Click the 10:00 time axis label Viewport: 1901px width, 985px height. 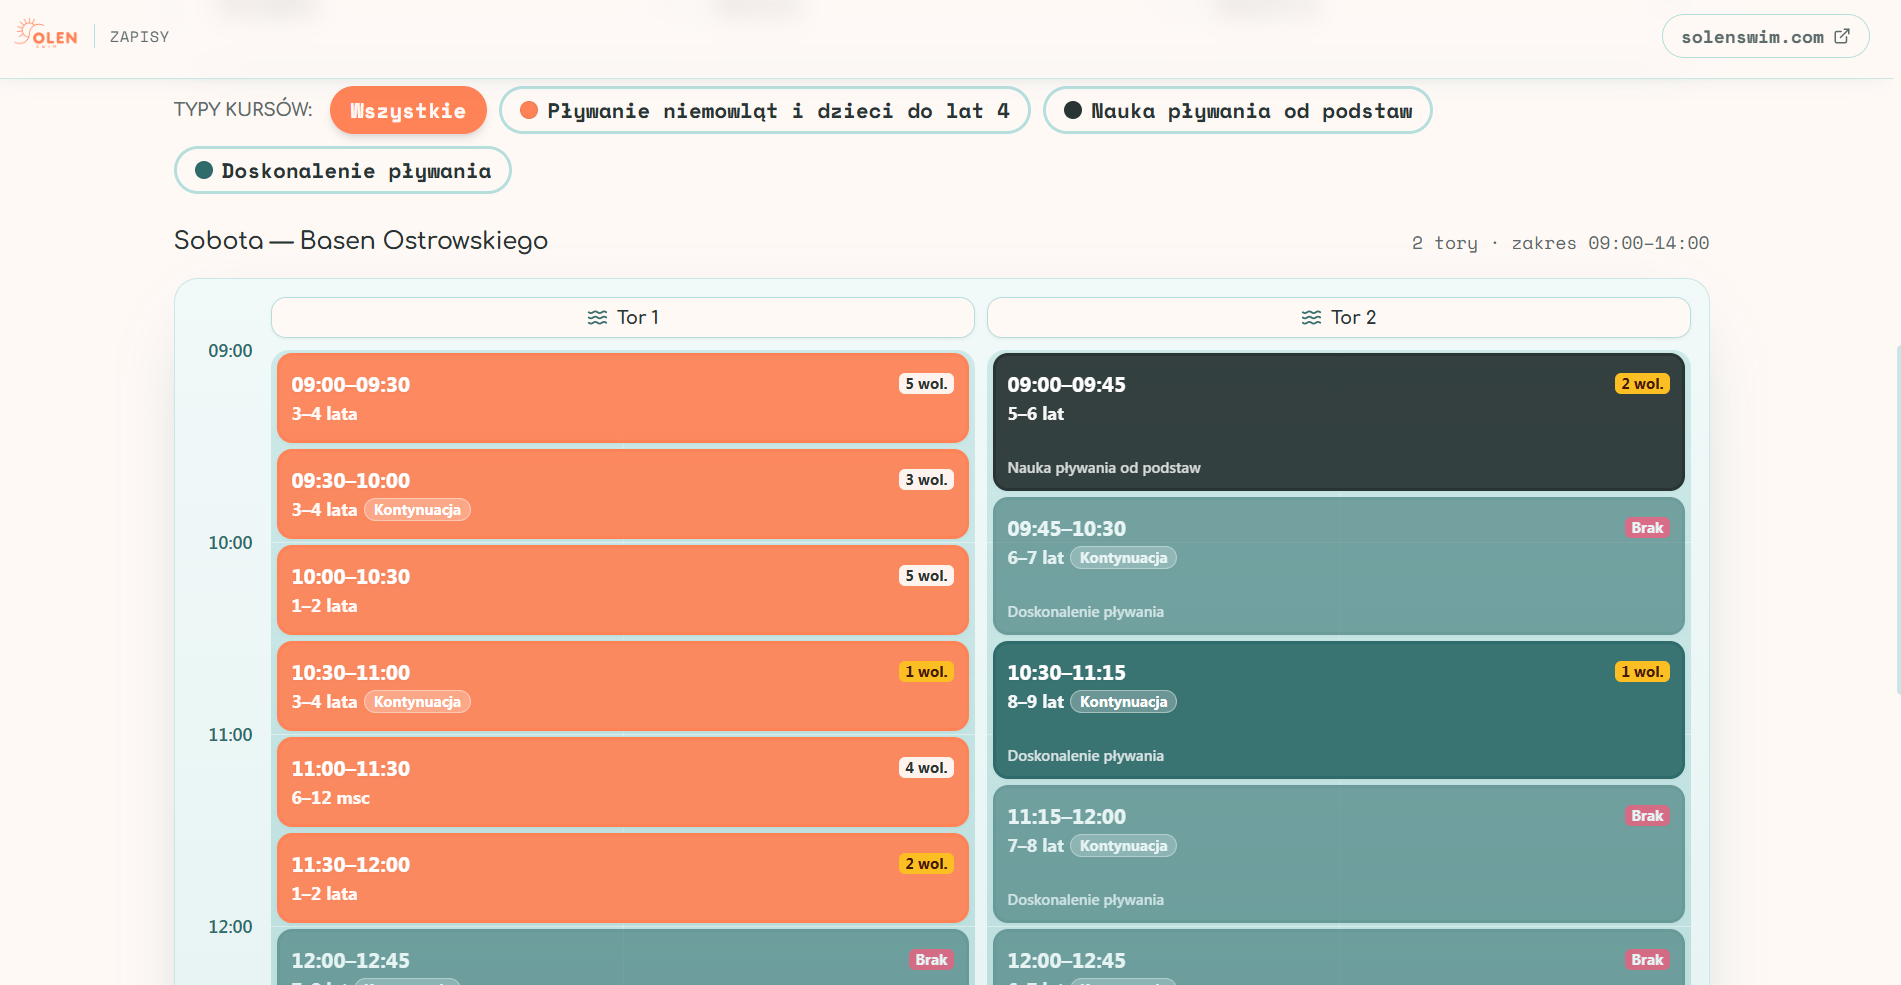click(x=230, y=543)
